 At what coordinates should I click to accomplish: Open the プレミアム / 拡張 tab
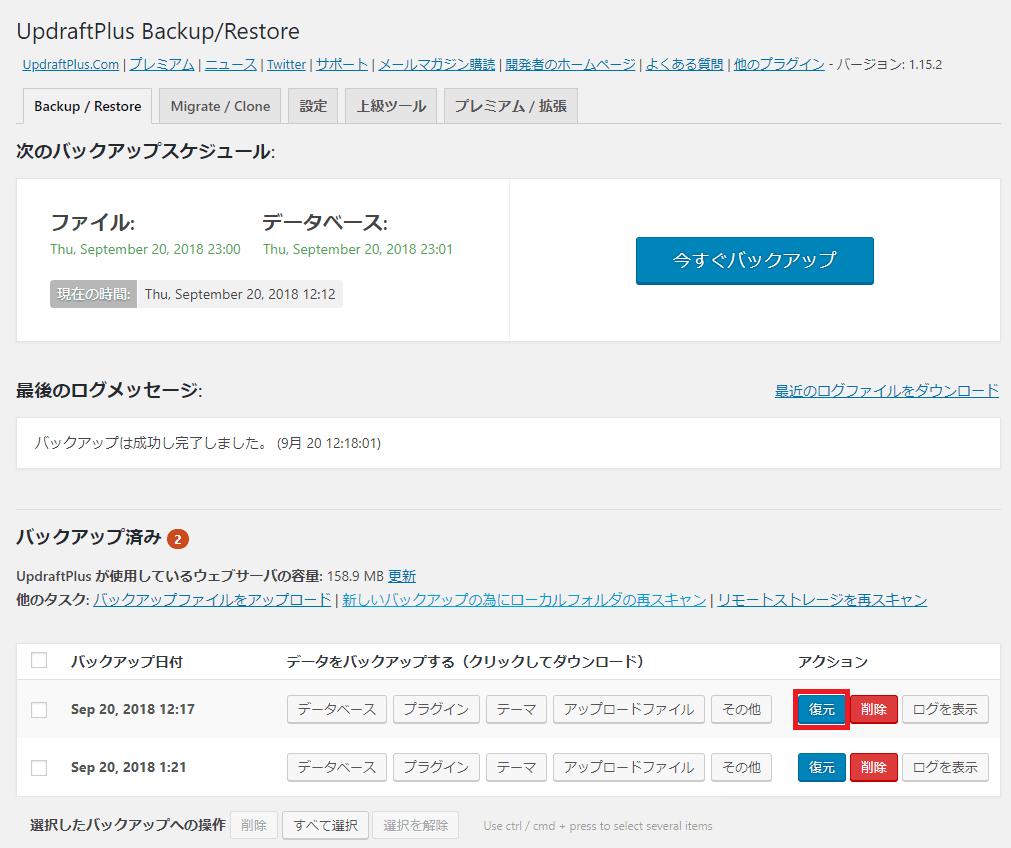(510, 104)
